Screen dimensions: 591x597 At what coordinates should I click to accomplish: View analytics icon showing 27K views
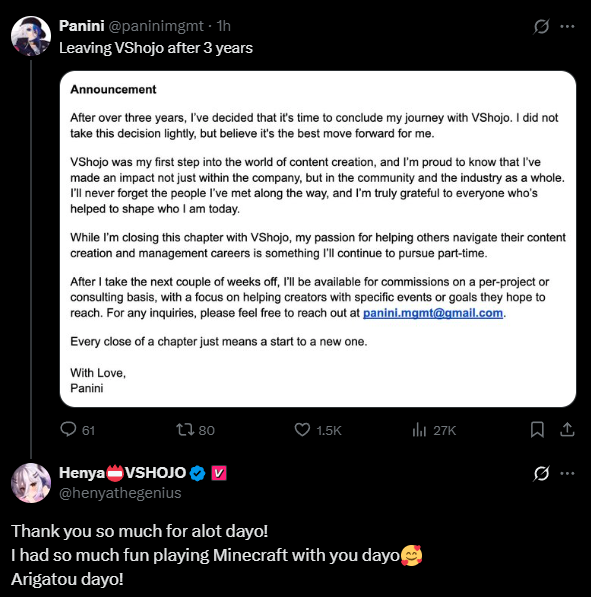point(419,430)
